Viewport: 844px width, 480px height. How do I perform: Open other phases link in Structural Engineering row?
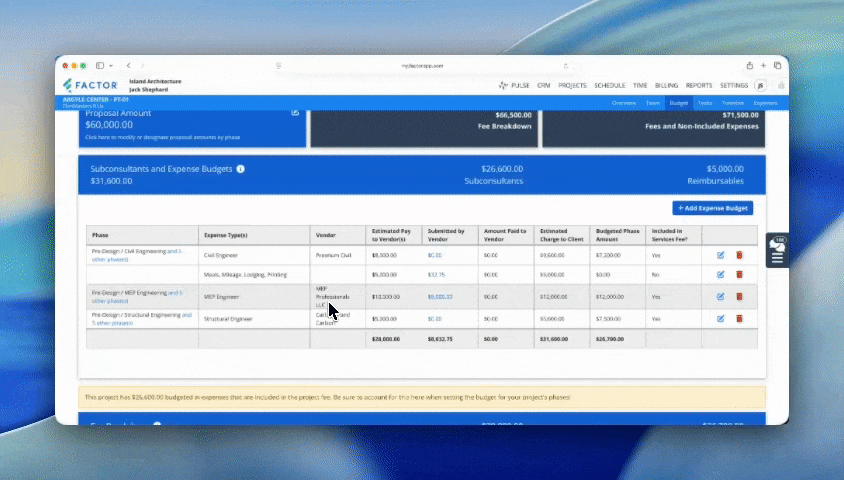[x=142, y=319]
